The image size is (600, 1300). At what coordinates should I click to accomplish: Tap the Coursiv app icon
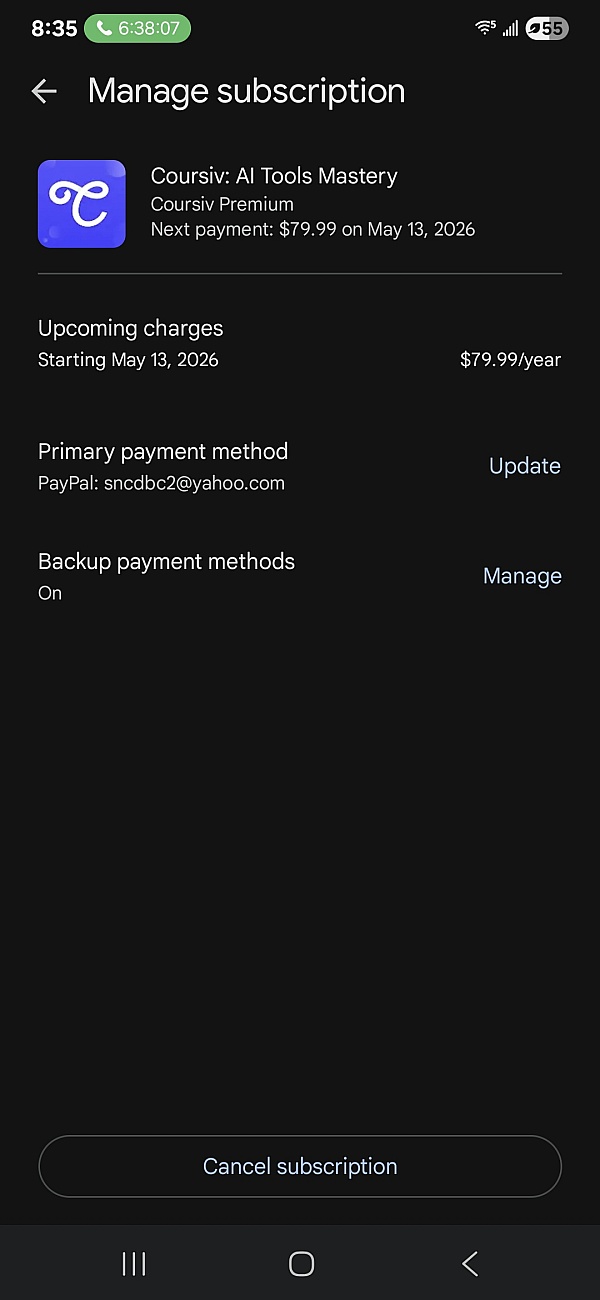82,204
